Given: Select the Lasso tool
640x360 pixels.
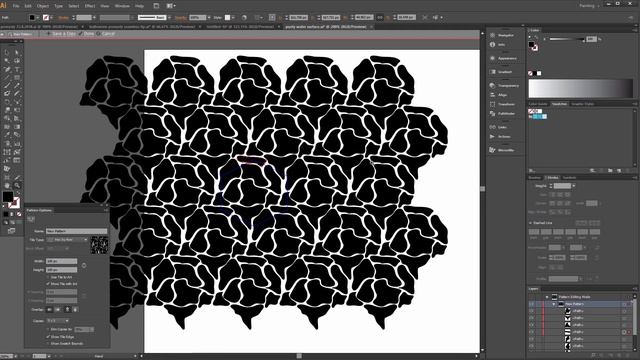Looking at the screenshot, I should point(17,61).
